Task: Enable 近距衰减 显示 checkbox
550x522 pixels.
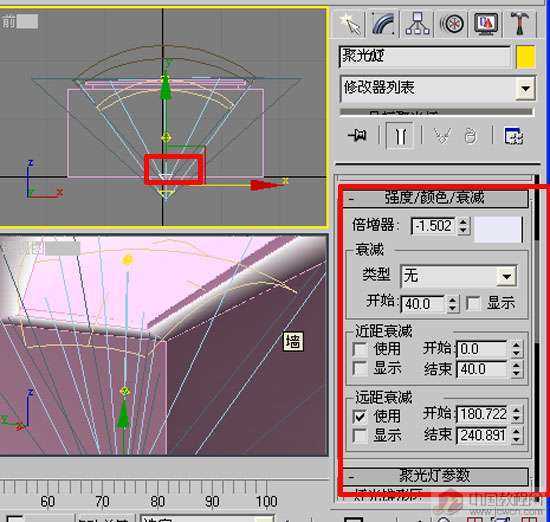Action: [x=360, y=368]
